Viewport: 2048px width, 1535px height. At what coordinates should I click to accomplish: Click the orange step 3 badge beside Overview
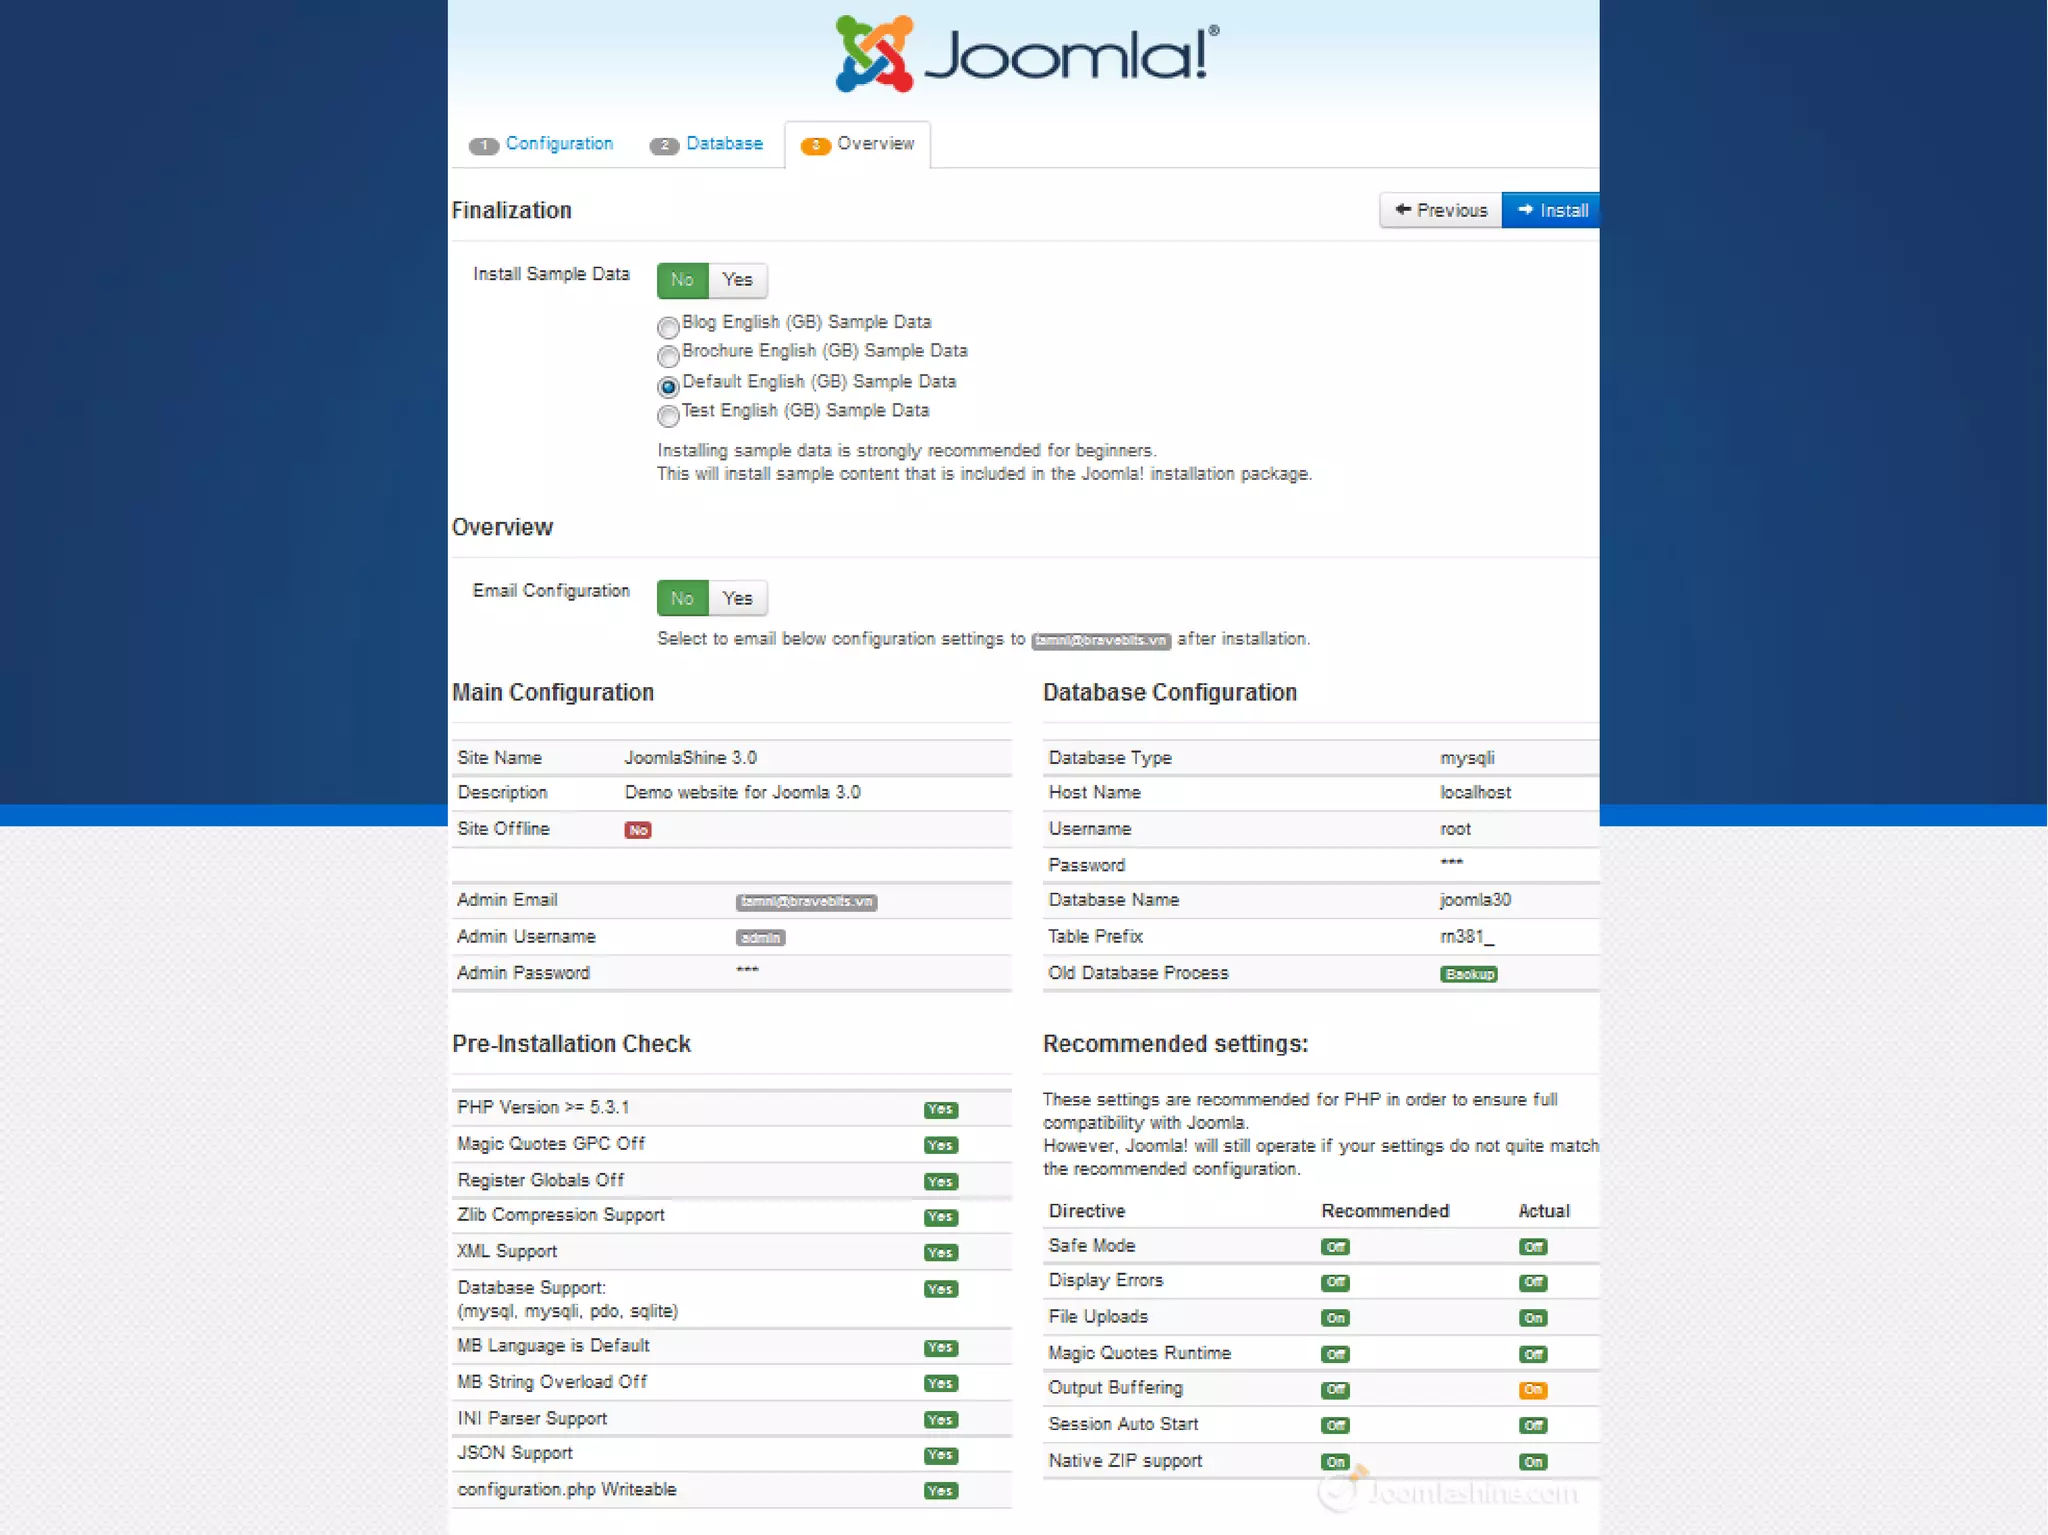(815, 146)
